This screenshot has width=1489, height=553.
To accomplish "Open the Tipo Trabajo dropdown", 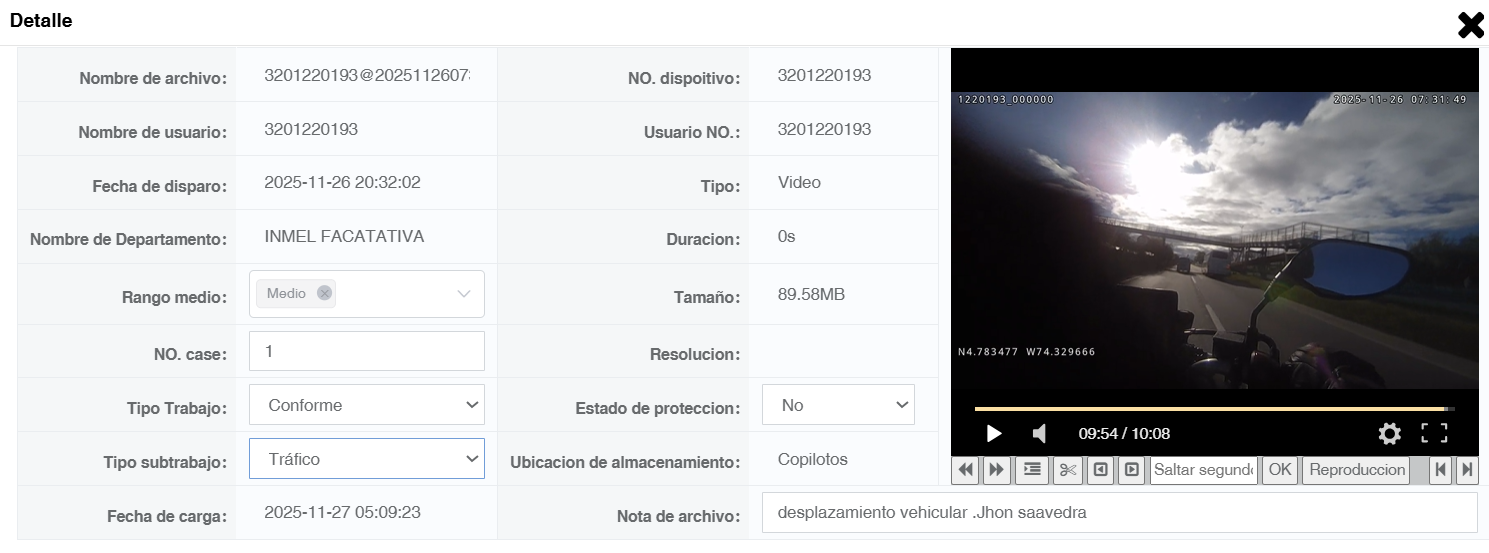I will tap(367, 405).
